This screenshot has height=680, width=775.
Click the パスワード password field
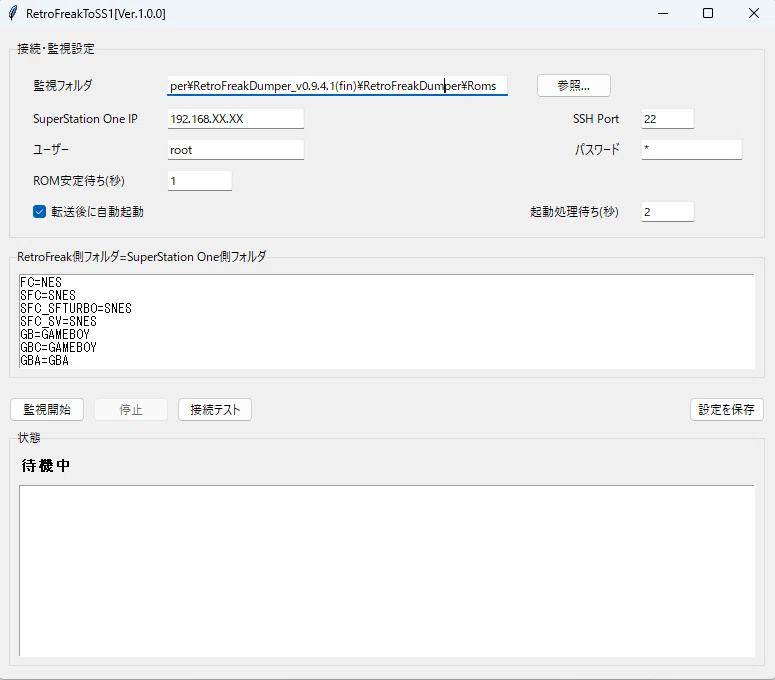tap(691, 149)
